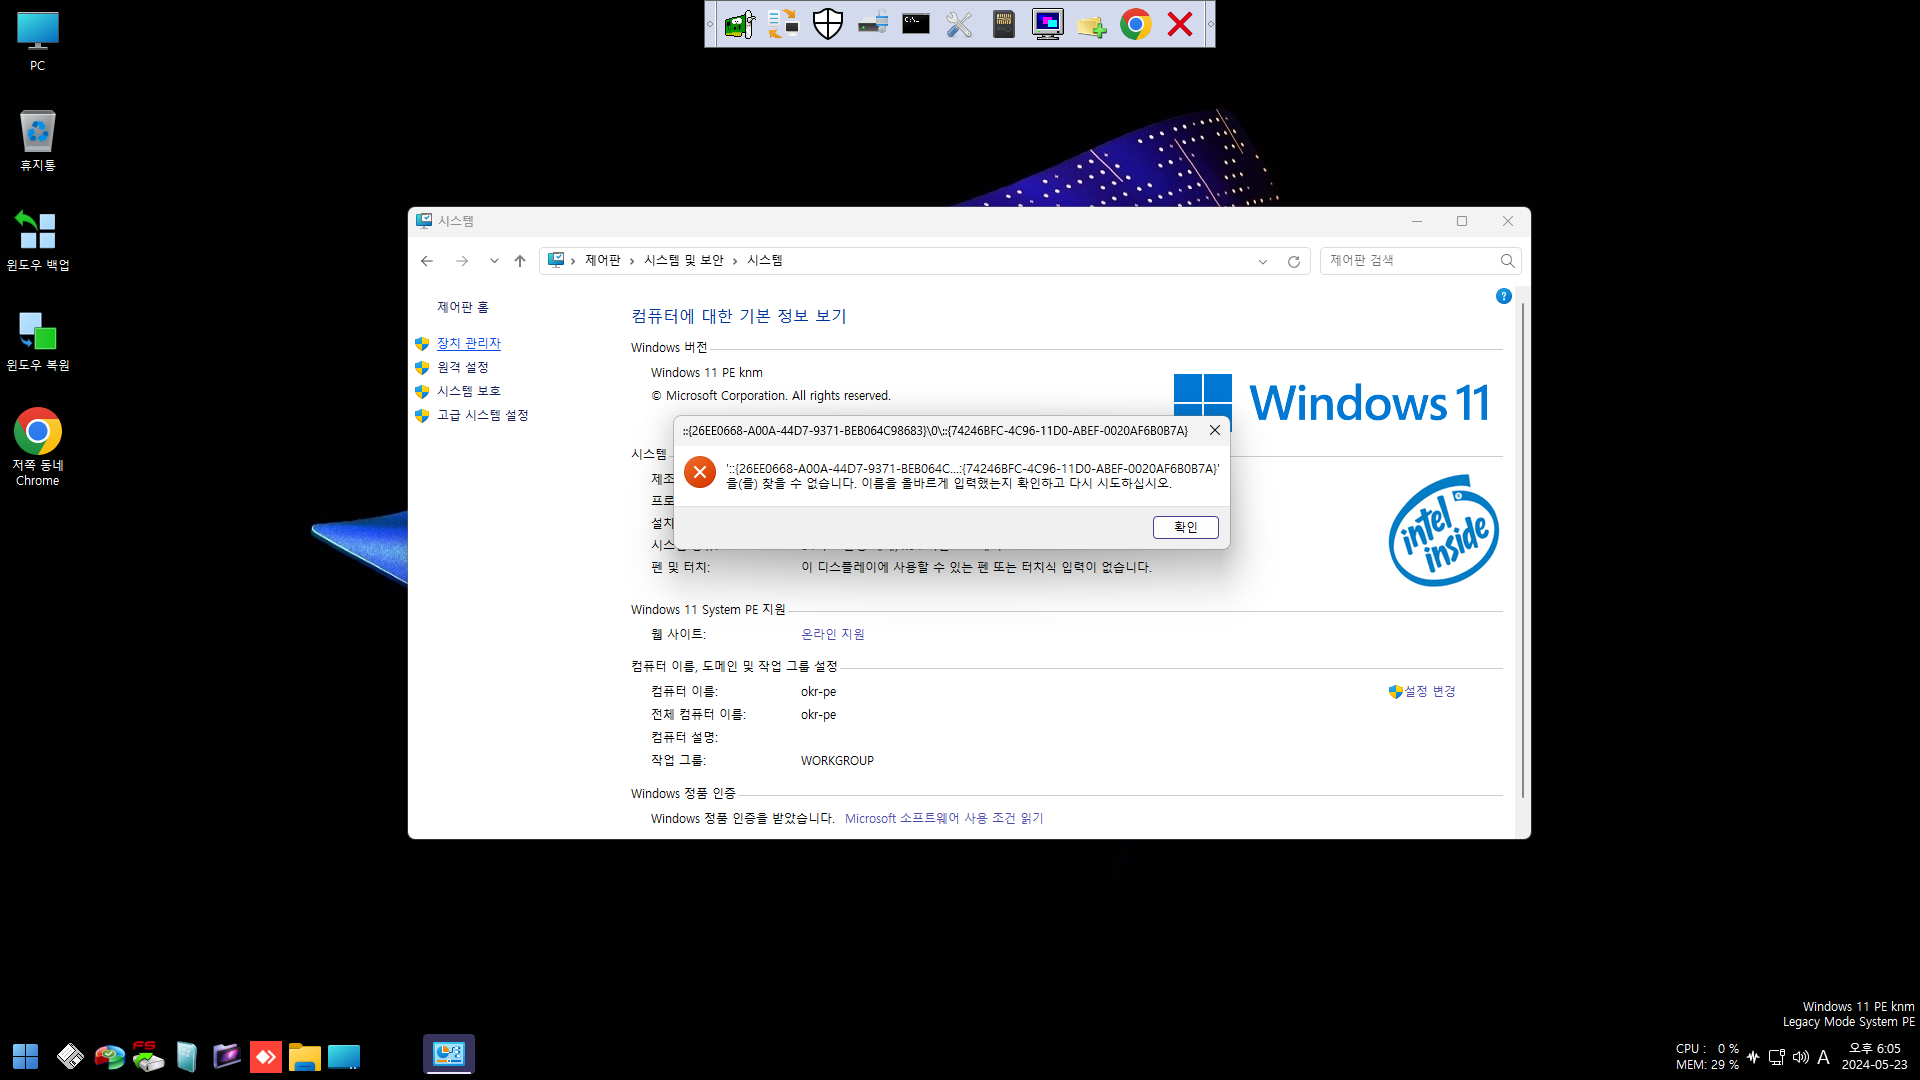This screenshot has width=1920, height=1080.
Task: Expand the address bar path dropdown
Action: [x=1262, y=260]
